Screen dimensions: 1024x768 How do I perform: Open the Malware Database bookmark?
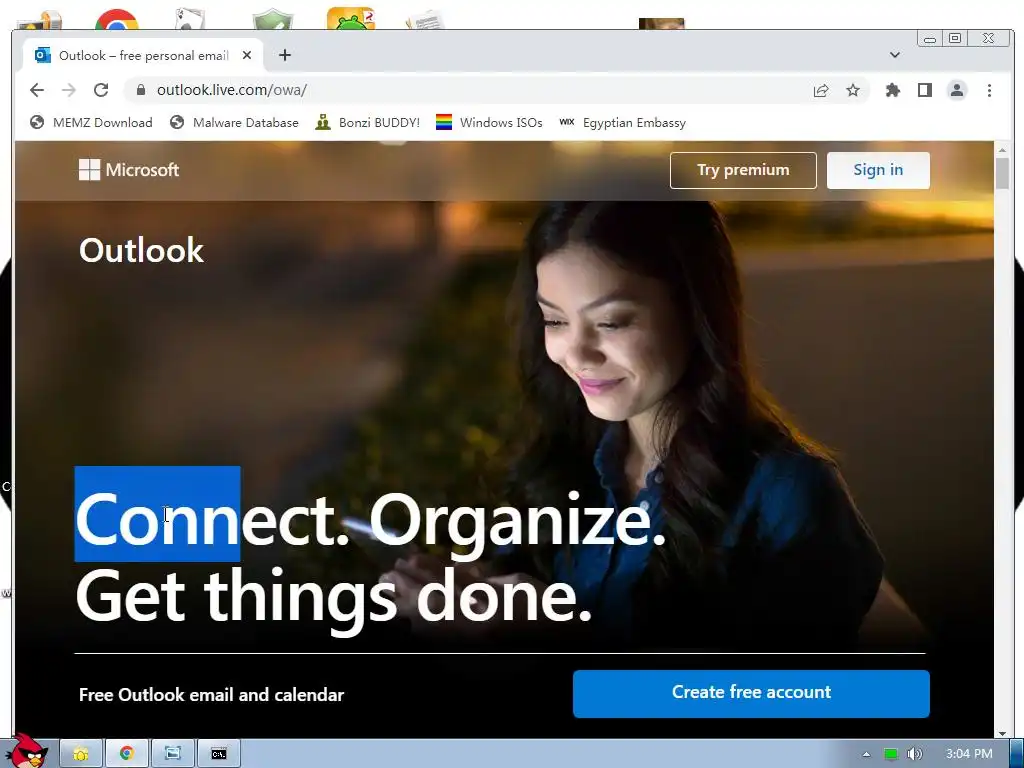coord(234,123)
